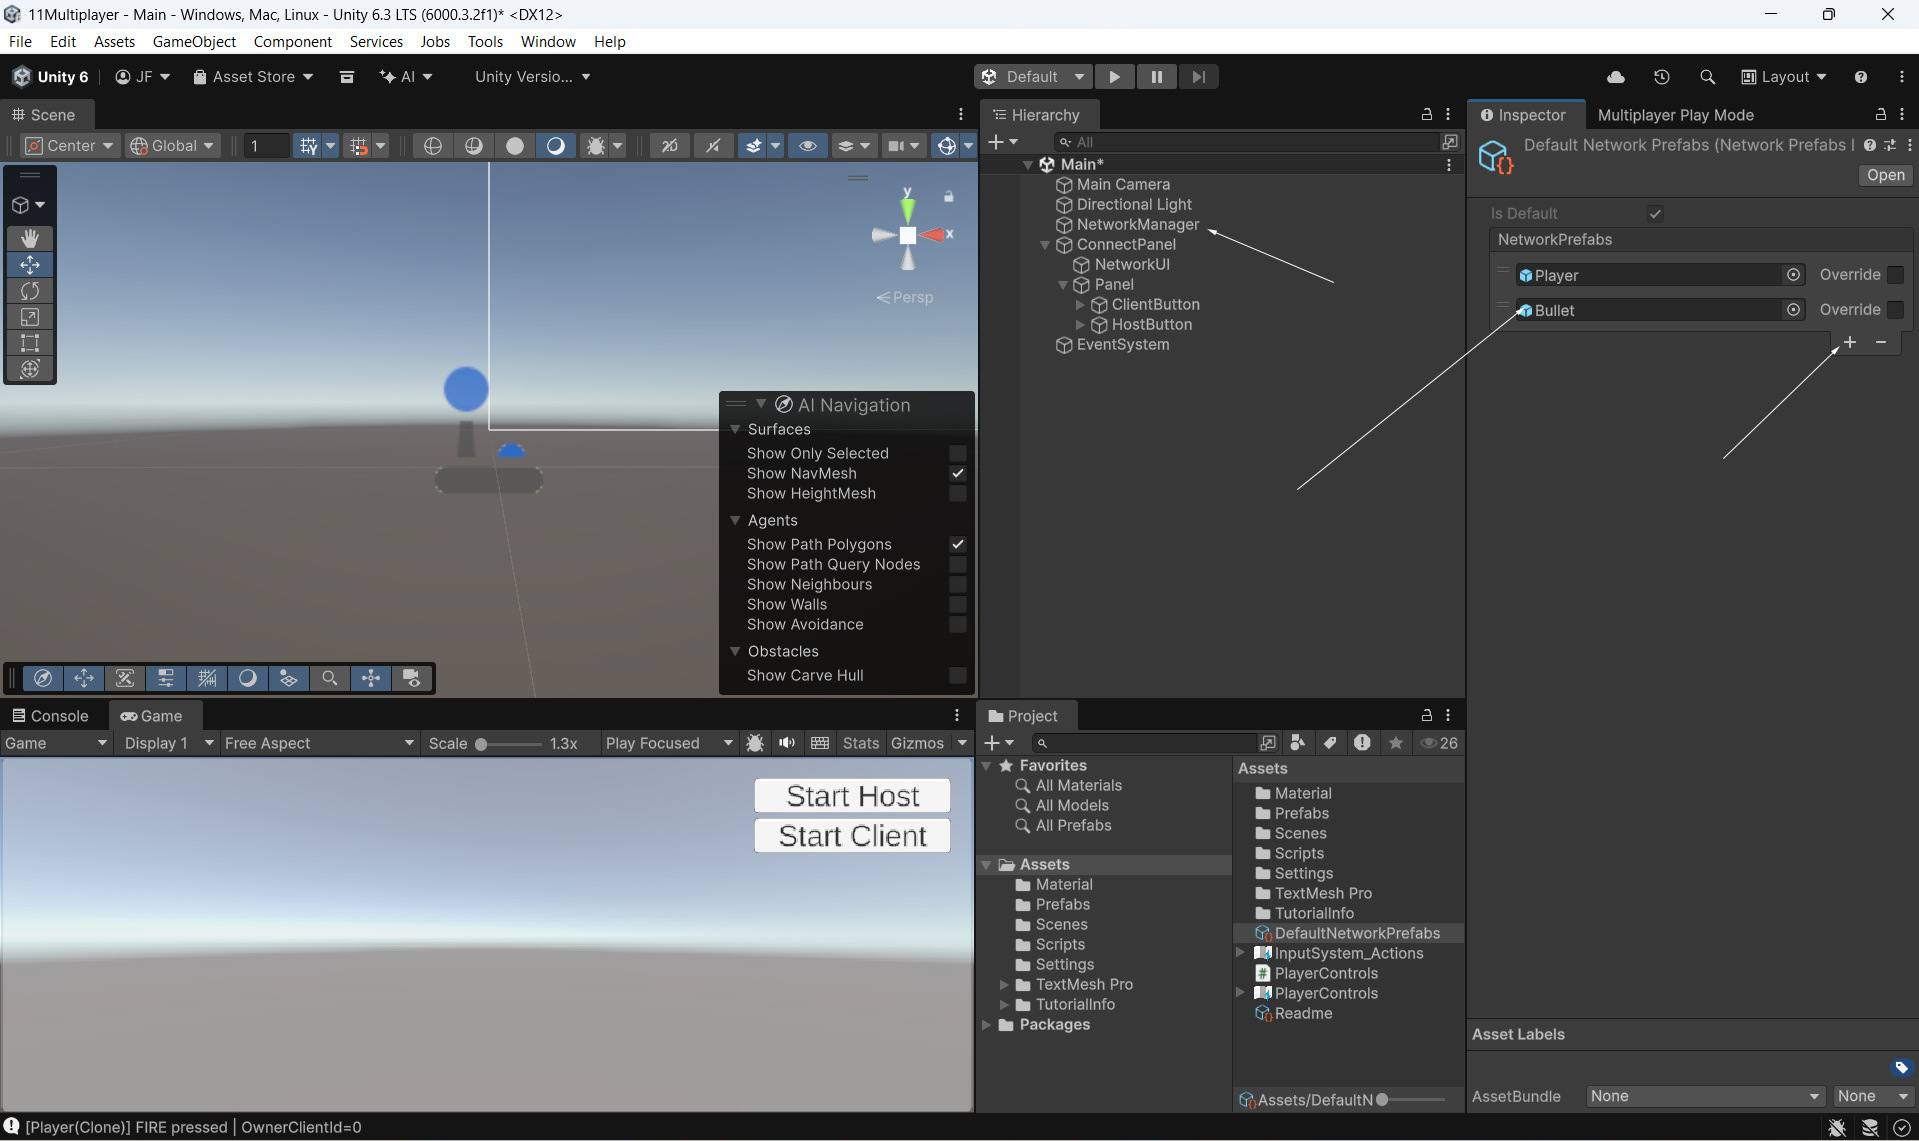Enable the Show Only Selected checkbox
The width and height of the screenshot is (1919, 1141).
point(957,453)
